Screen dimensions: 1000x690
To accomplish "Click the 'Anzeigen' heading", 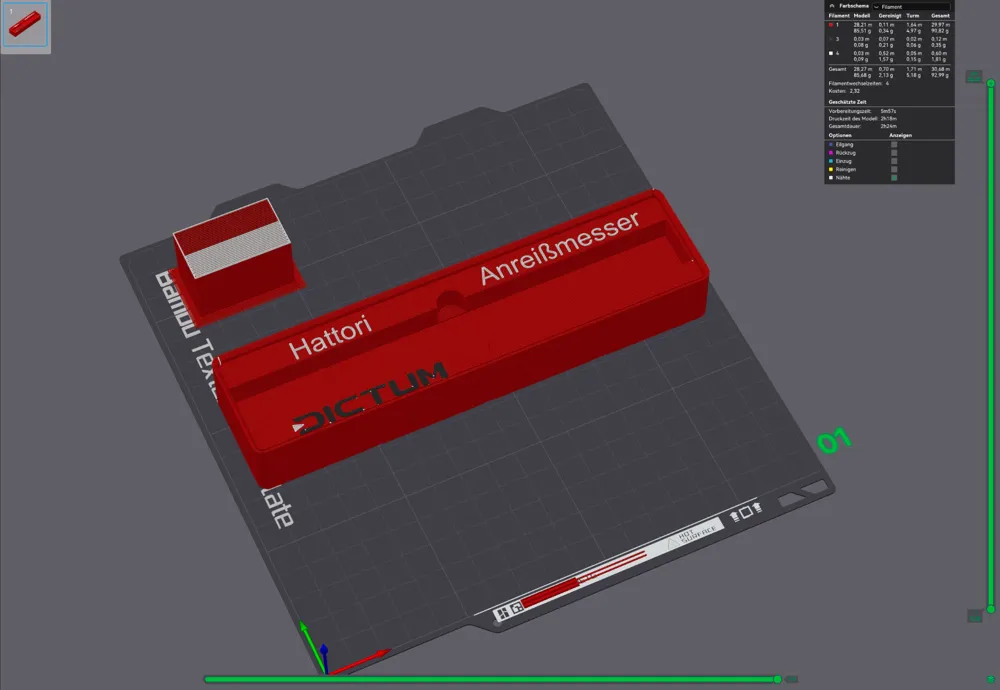I will pyautogui.click(x=901, y=135).
